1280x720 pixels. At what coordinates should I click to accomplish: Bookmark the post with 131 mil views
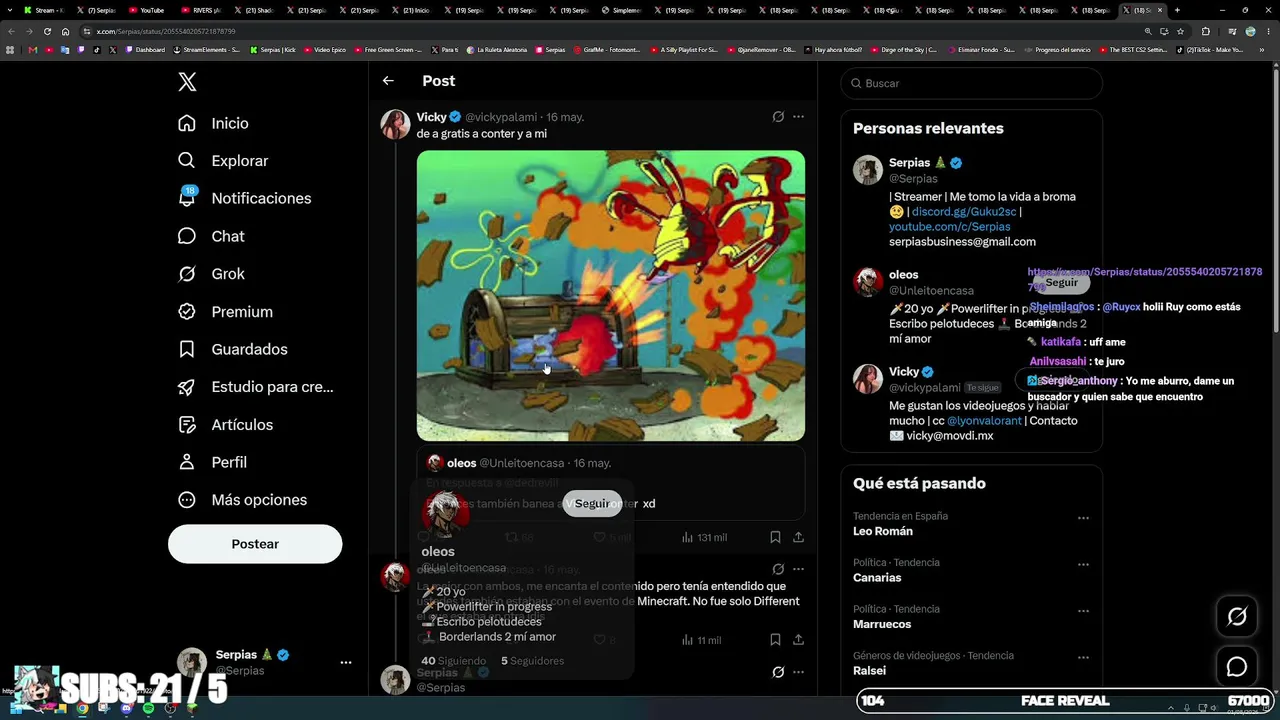775,537
